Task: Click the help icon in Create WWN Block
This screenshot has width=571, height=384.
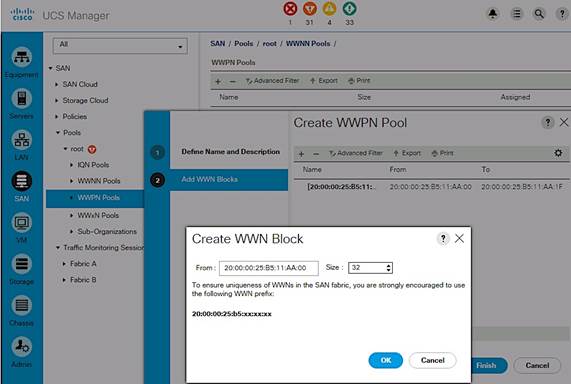Action: pos(443,239)
